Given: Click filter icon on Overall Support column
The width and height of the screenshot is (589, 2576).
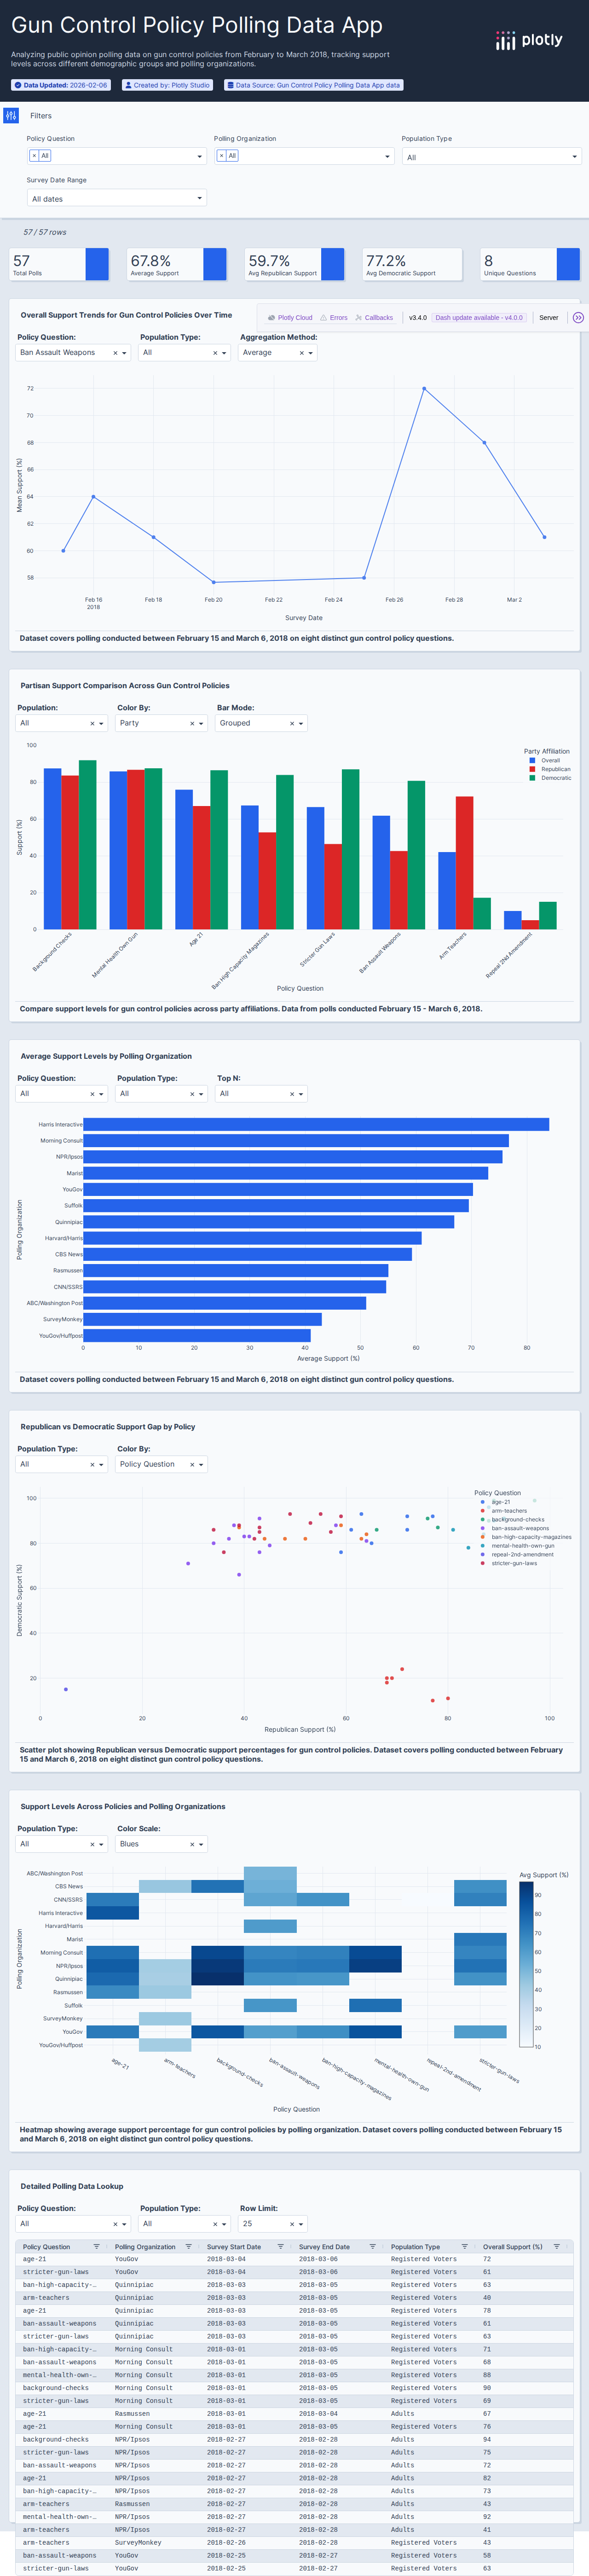Looking at the screenshot, I should pyautogui.click(x=557, y=2247).
